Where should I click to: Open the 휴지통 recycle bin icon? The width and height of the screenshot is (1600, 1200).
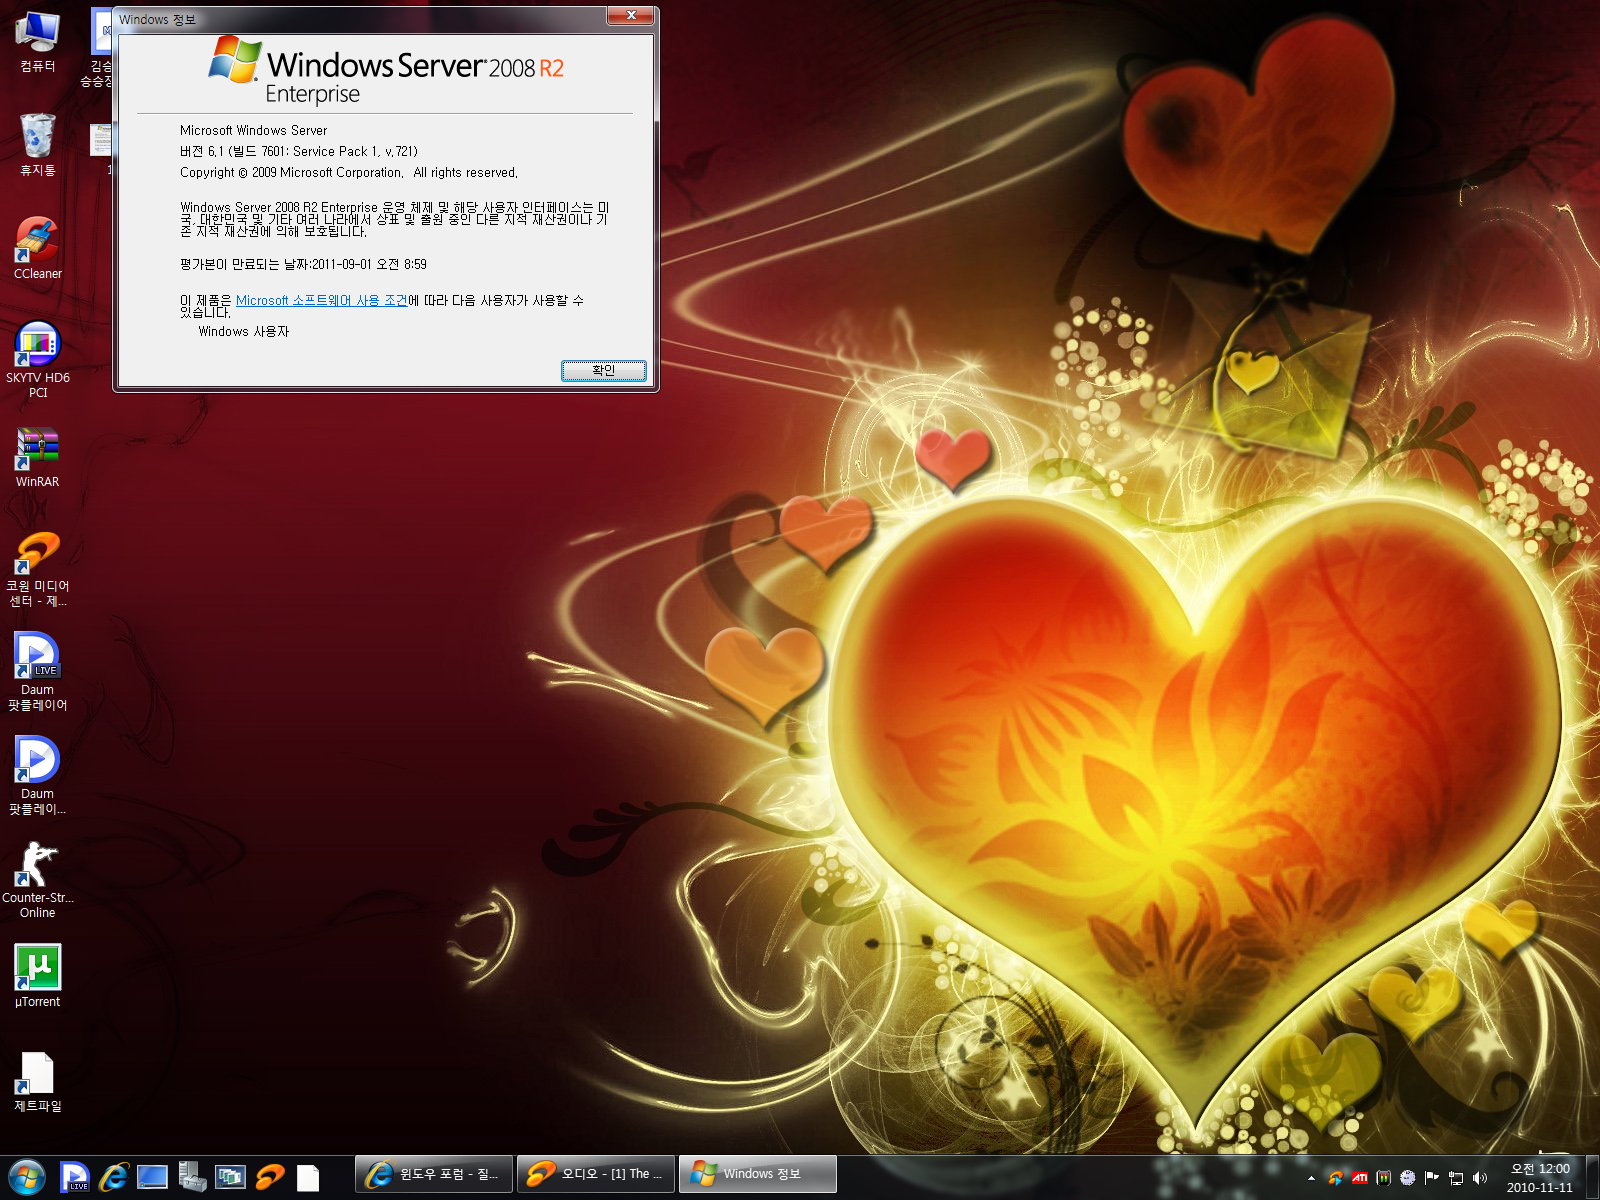pyautogui.click(x=37, y=143)
